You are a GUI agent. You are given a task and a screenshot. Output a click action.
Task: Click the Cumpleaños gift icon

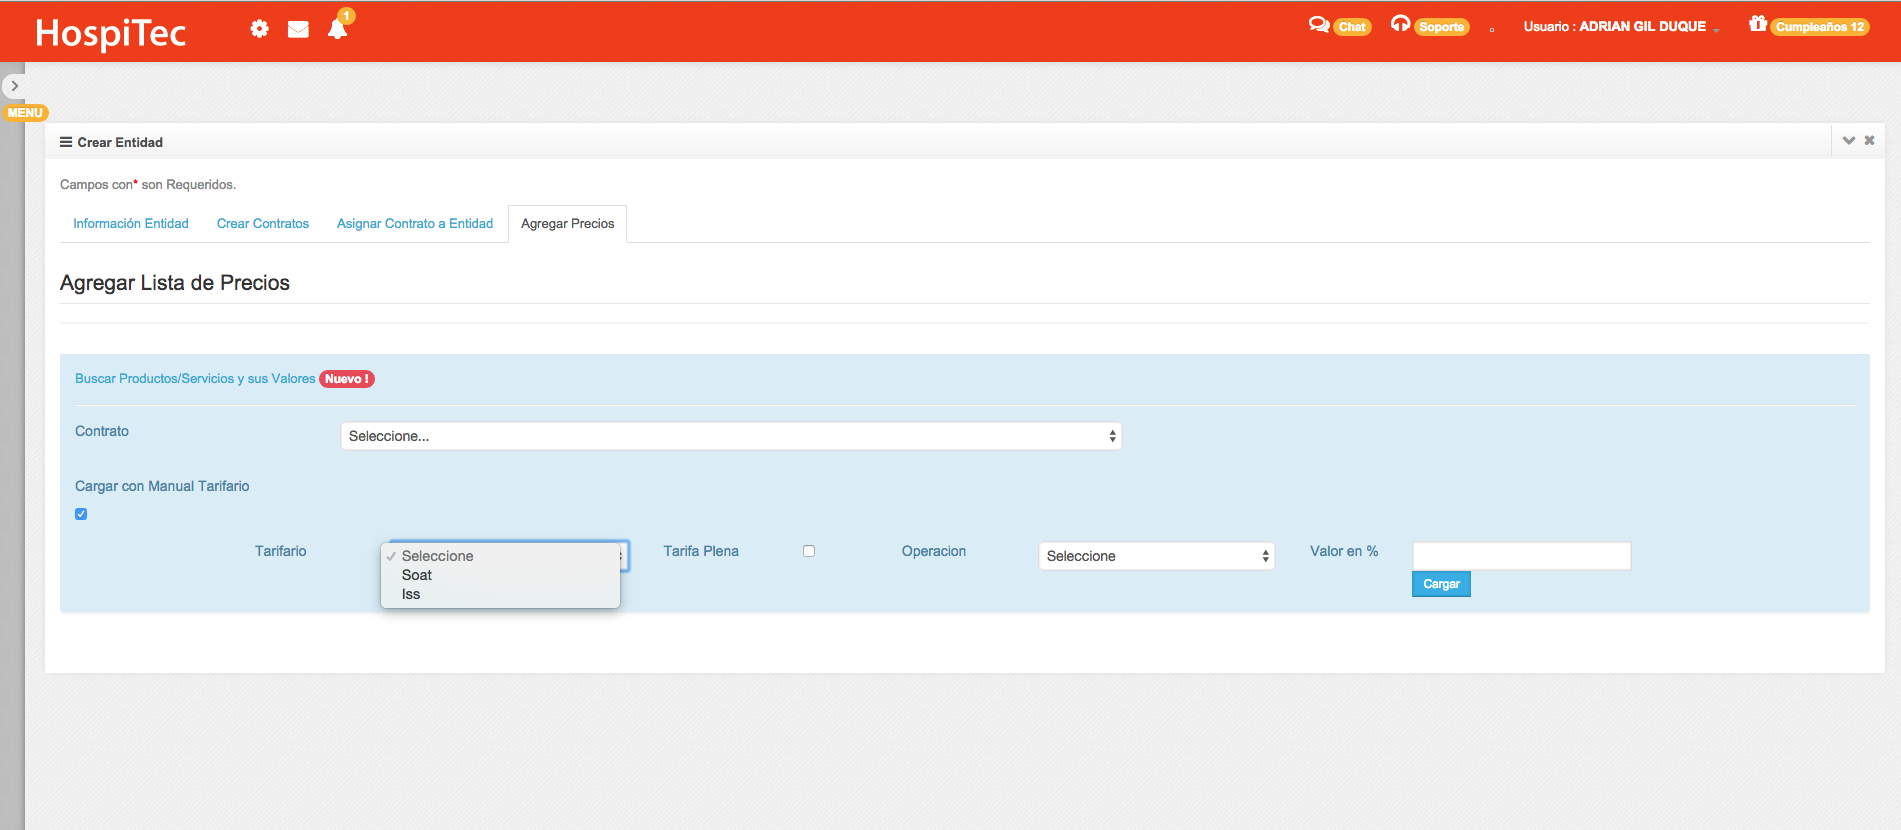point(1757,24)
